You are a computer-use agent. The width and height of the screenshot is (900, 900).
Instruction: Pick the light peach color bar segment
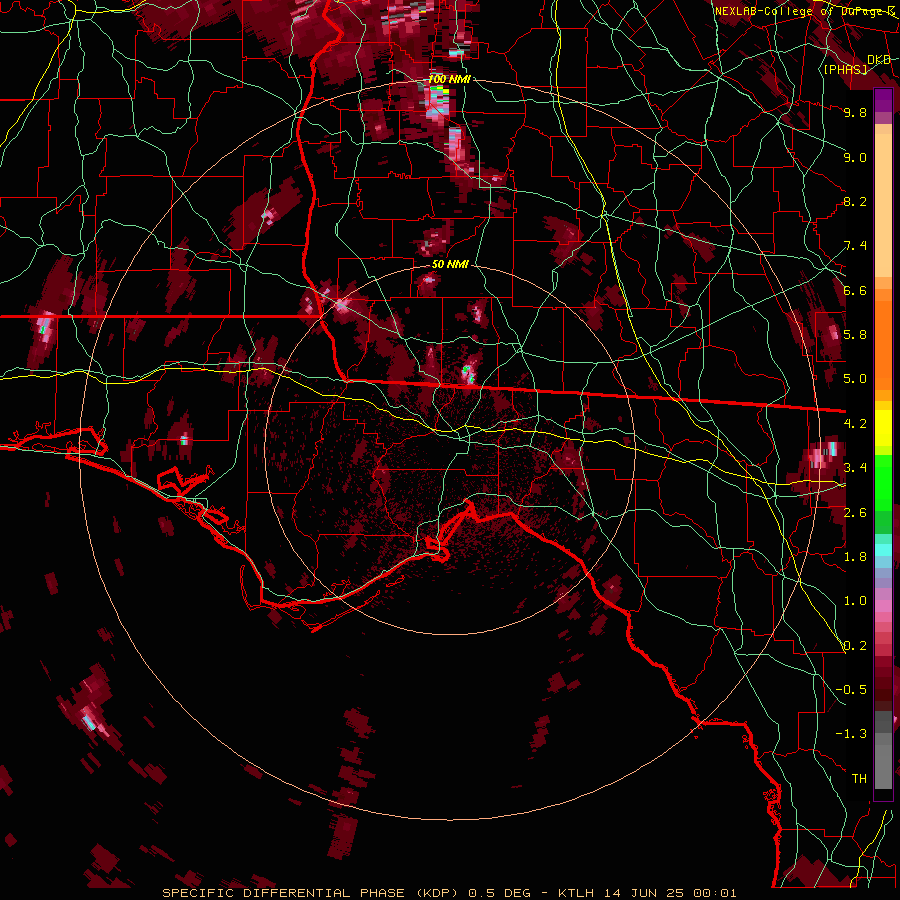pyautogui.click(x=883, y=206)
